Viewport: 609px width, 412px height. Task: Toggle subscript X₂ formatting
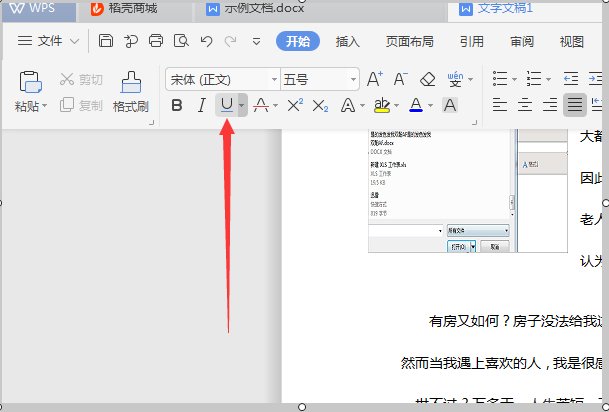(x=320, y=106)
